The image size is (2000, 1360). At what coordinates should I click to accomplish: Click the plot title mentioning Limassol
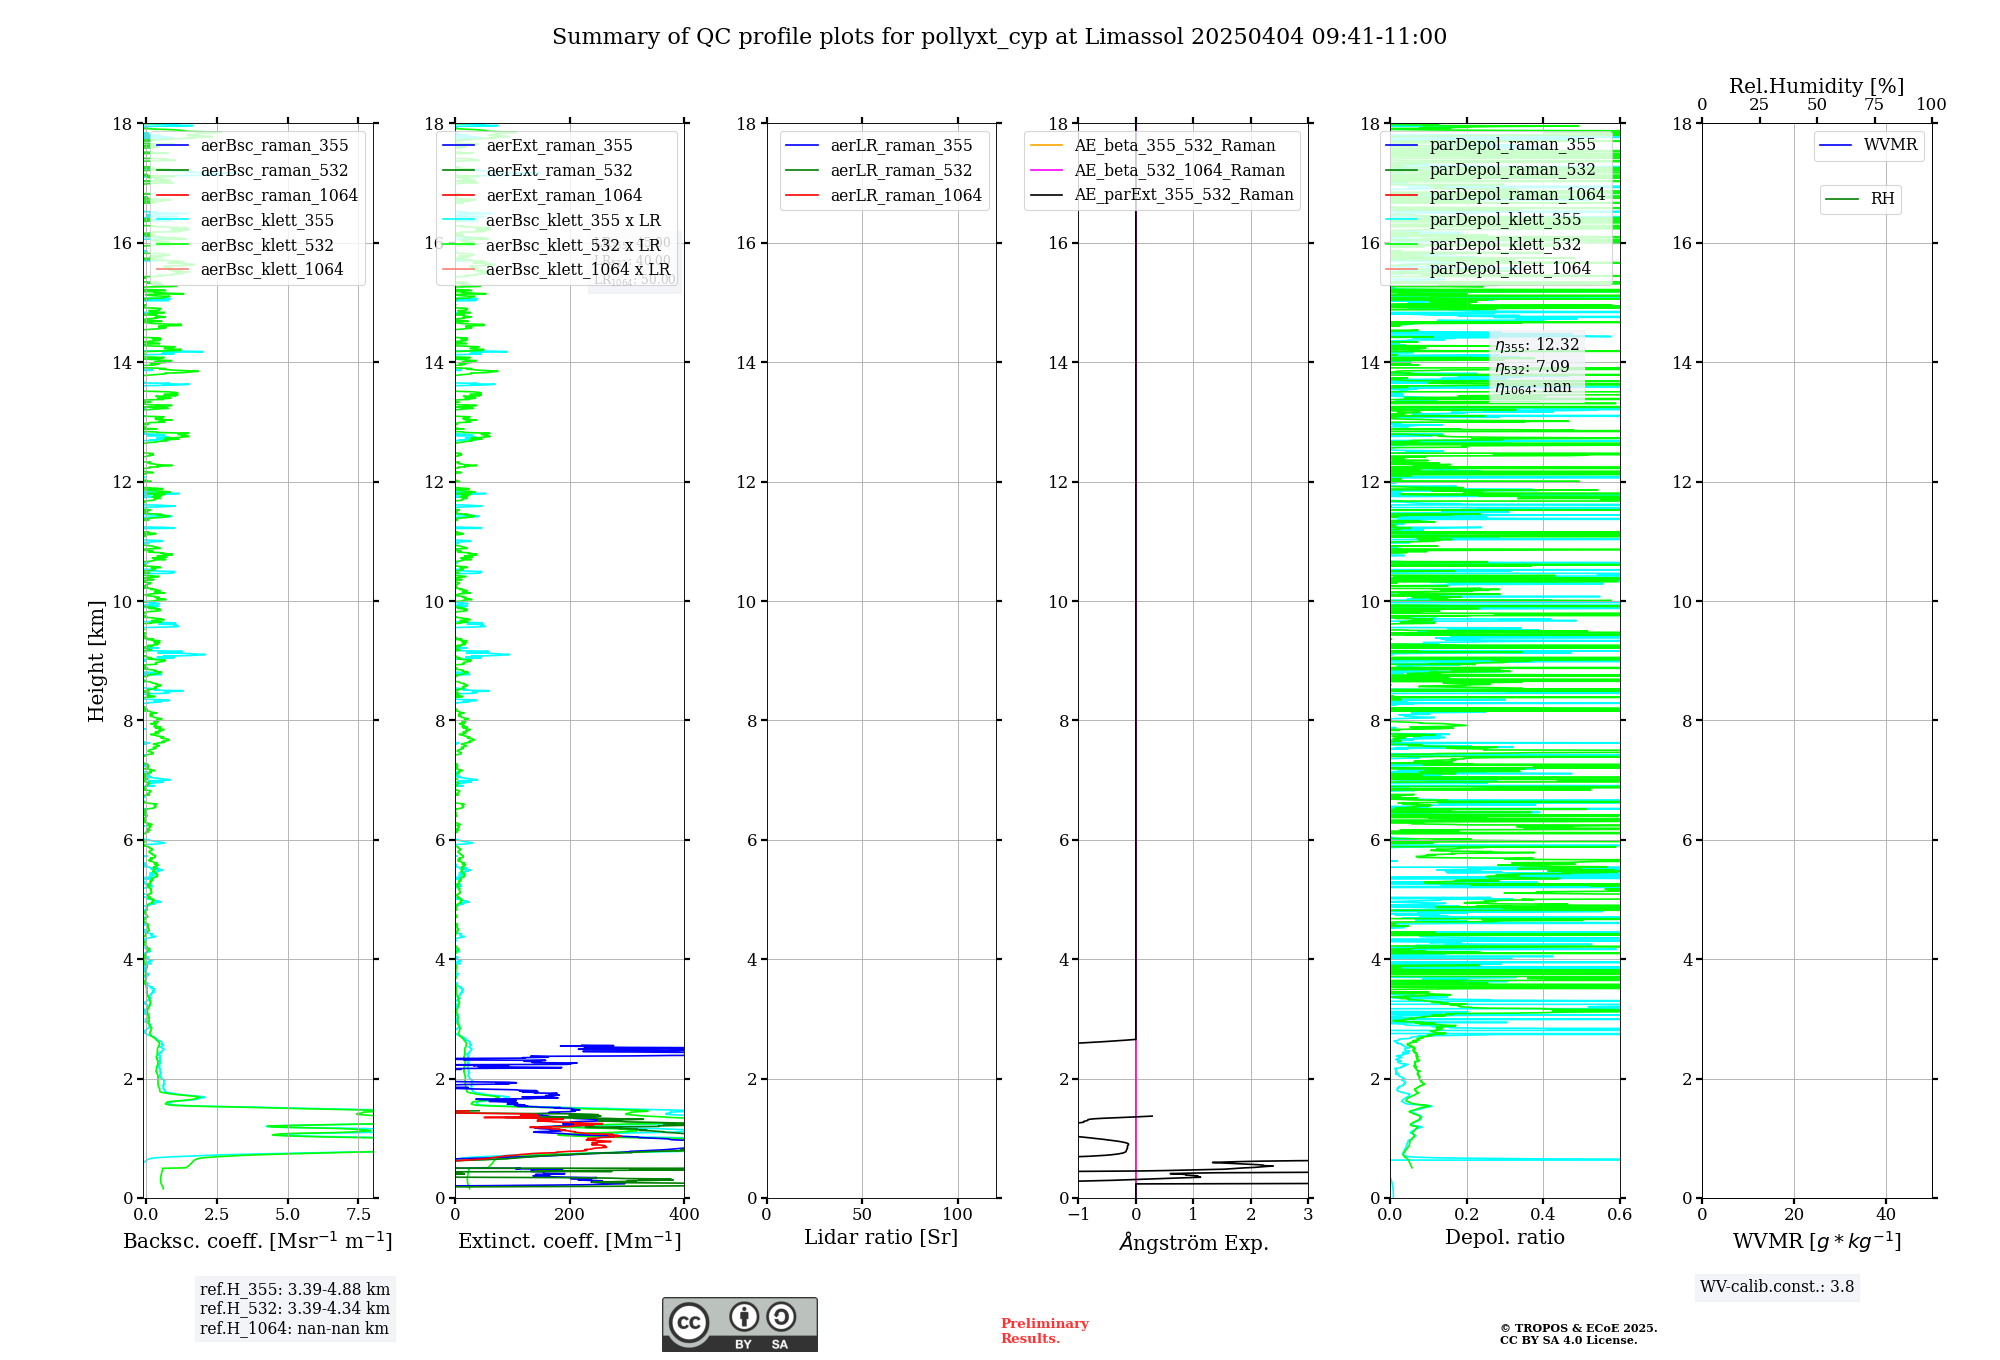tap(999, 37)
